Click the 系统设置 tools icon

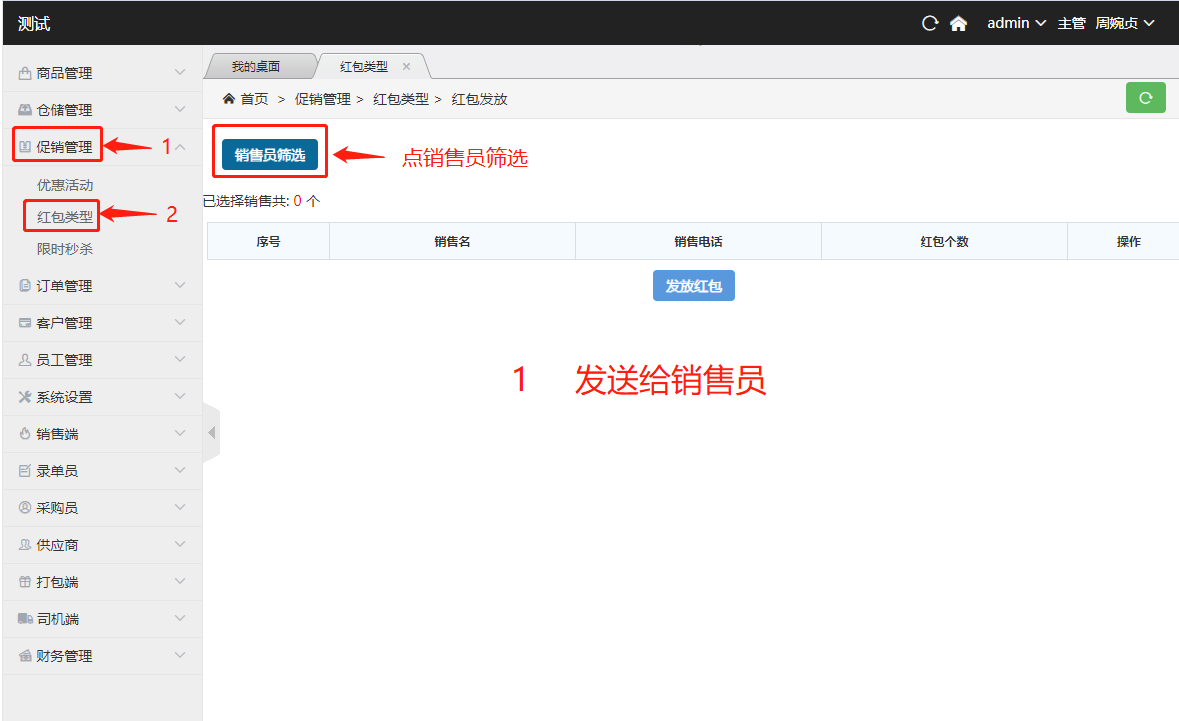coord(25,397)
